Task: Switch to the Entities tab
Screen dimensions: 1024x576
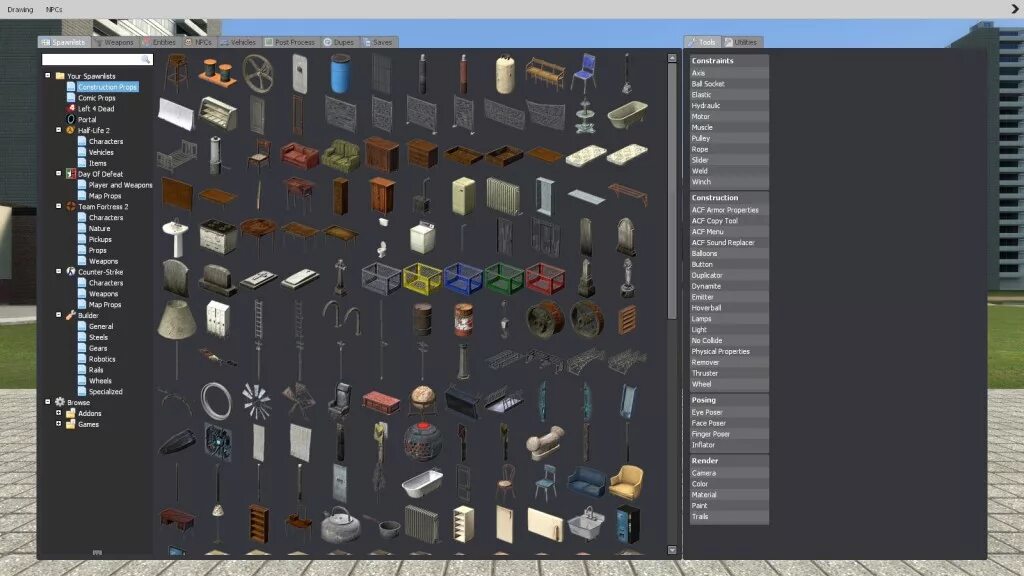Action: 159,42
